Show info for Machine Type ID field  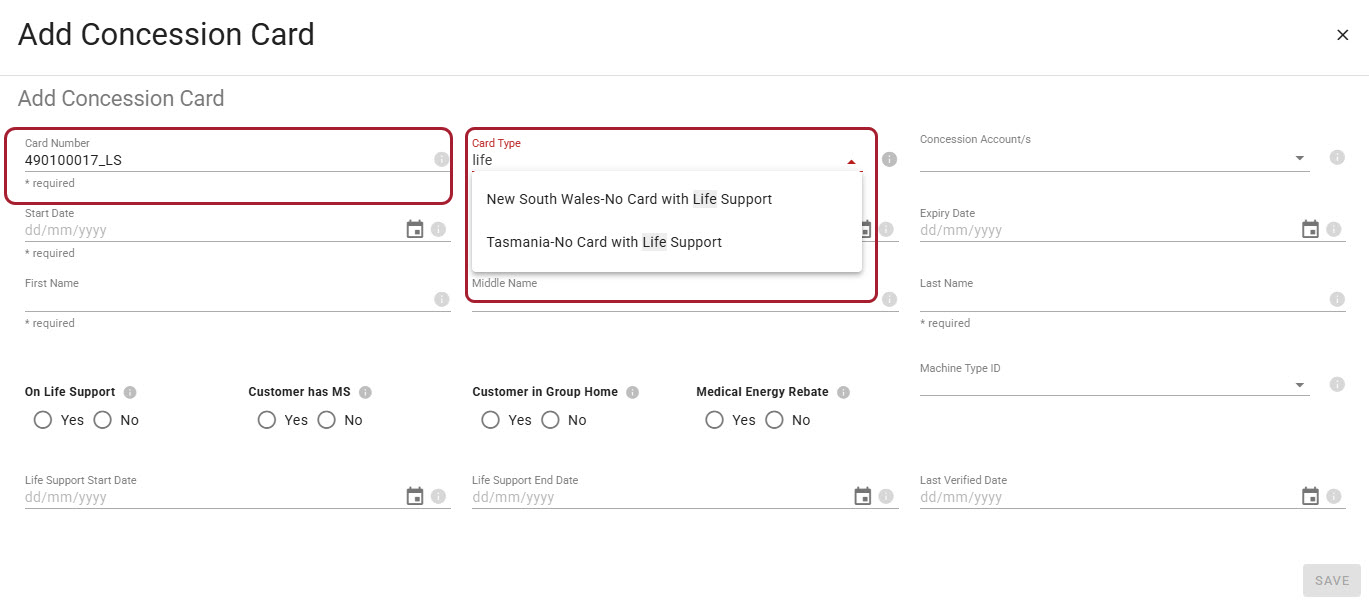[x=1337, y=384]
